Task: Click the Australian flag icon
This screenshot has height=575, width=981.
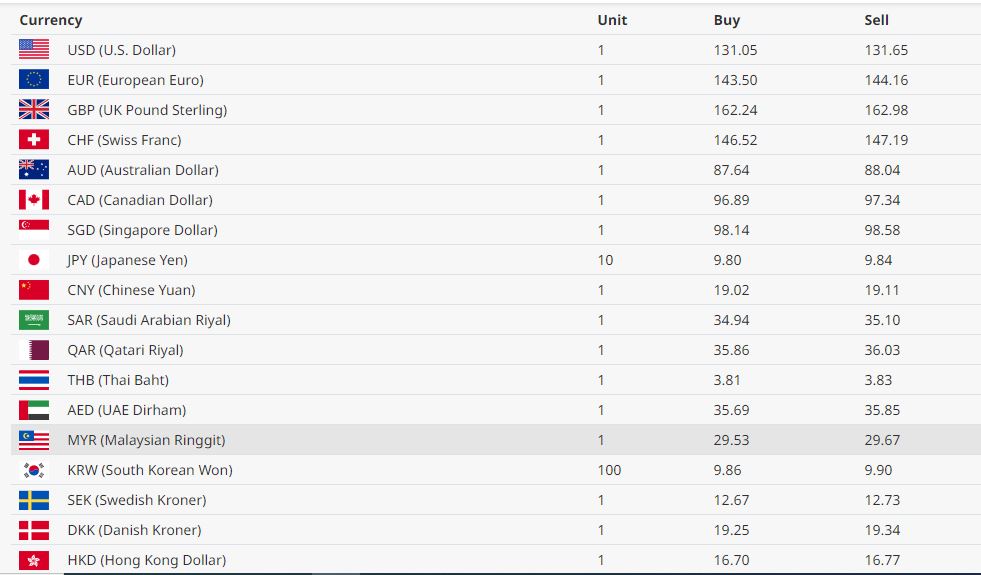Action: [33, 170]
